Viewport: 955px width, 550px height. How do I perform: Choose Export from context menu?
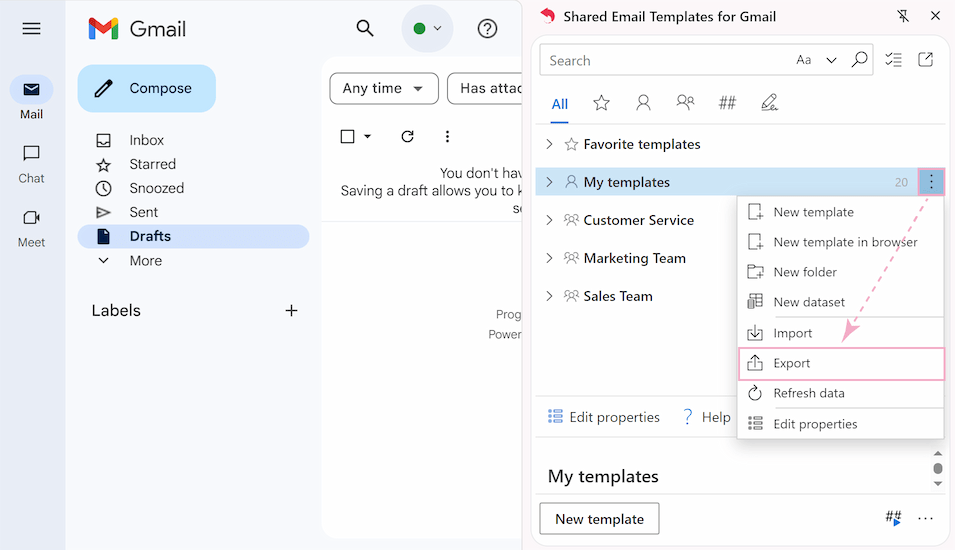click(x=840, y=364)
